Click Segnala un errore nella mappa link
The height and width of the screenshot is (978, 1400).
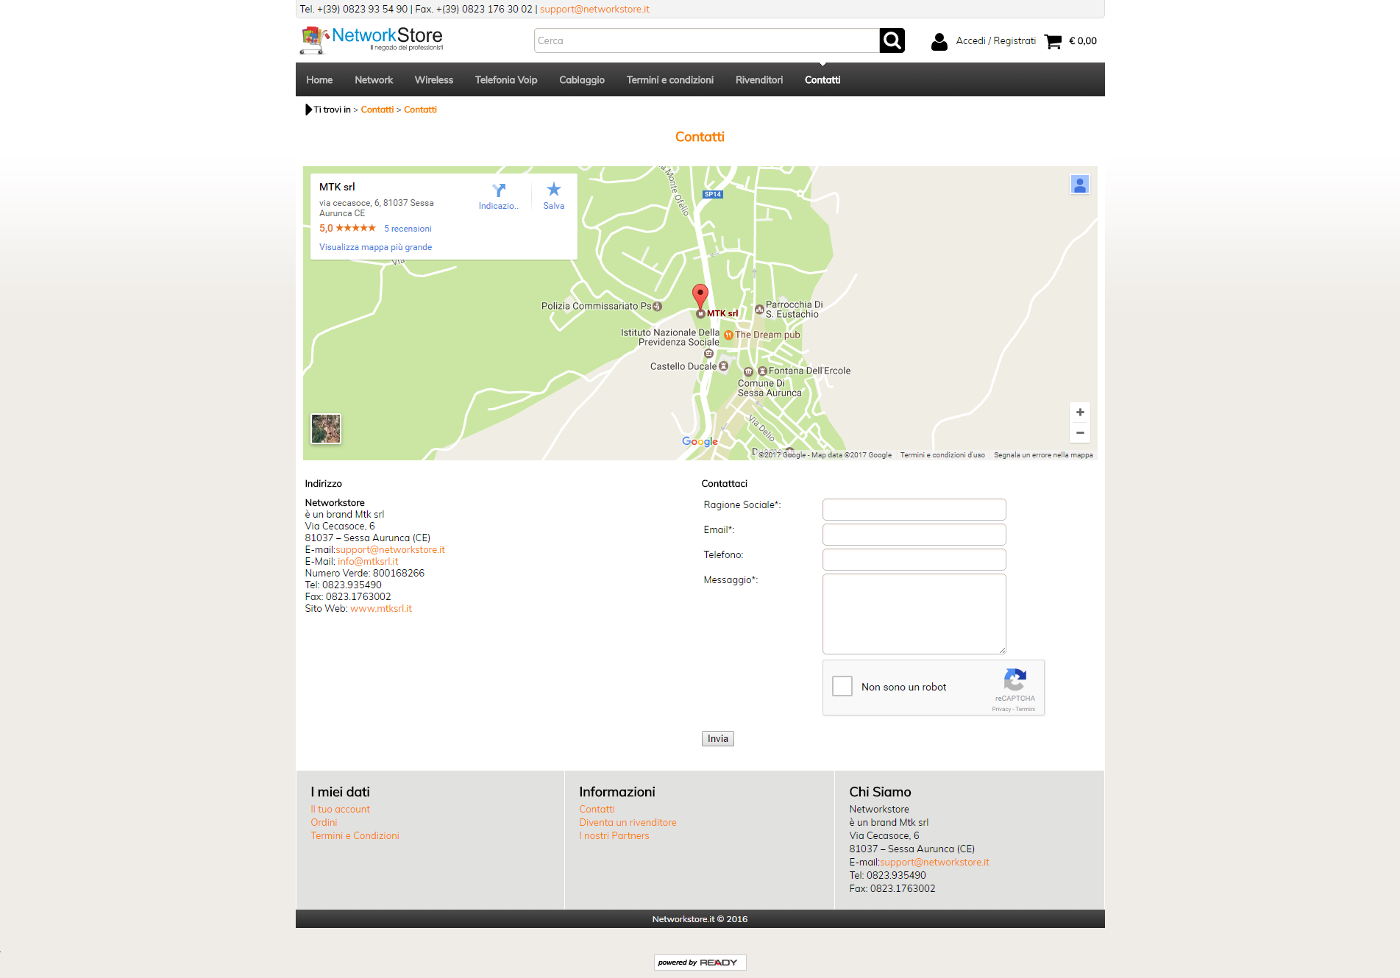(x=1043, y=455)
